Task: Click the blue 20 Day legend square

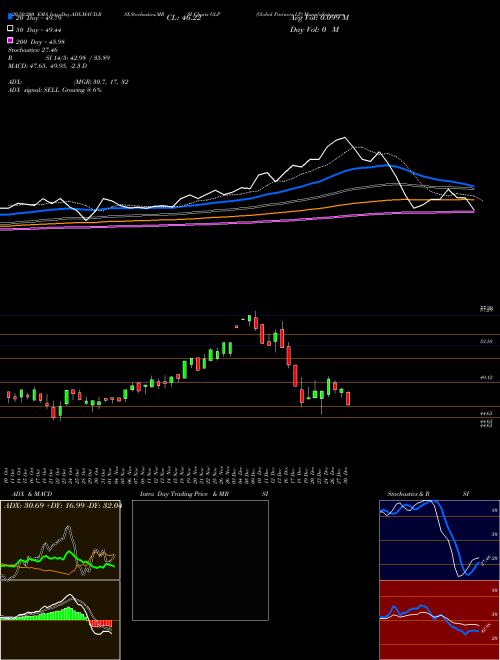Action: point(10,17)
